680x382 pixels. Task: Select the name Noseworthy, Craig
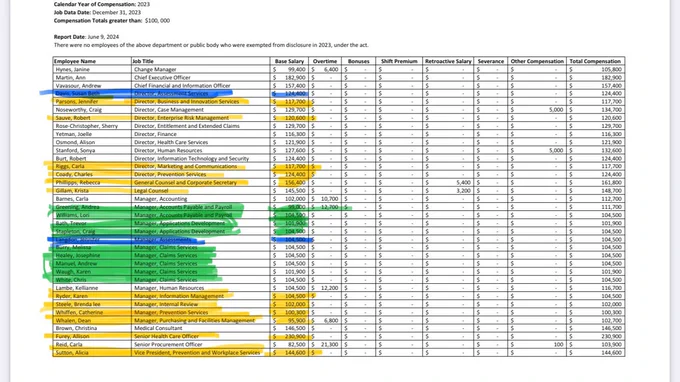78,110
